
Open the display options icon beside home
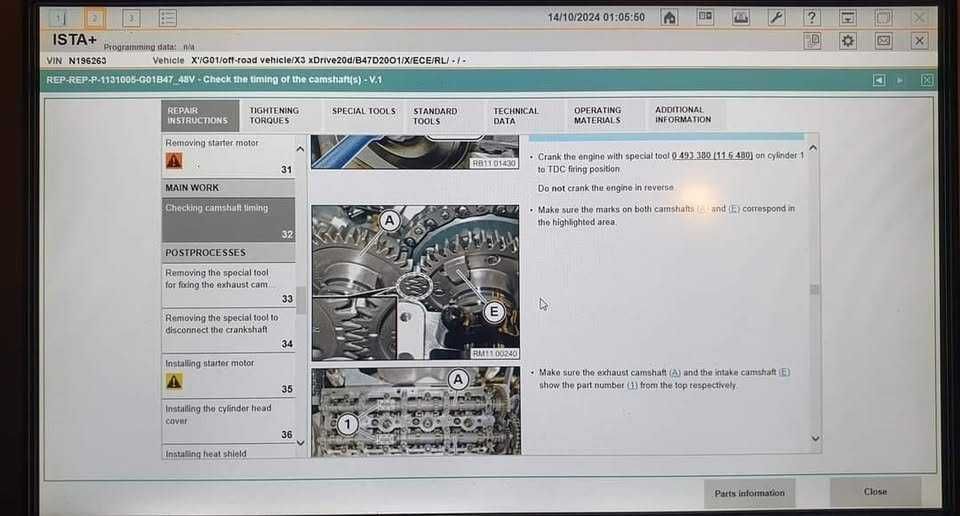pos(705,17)
